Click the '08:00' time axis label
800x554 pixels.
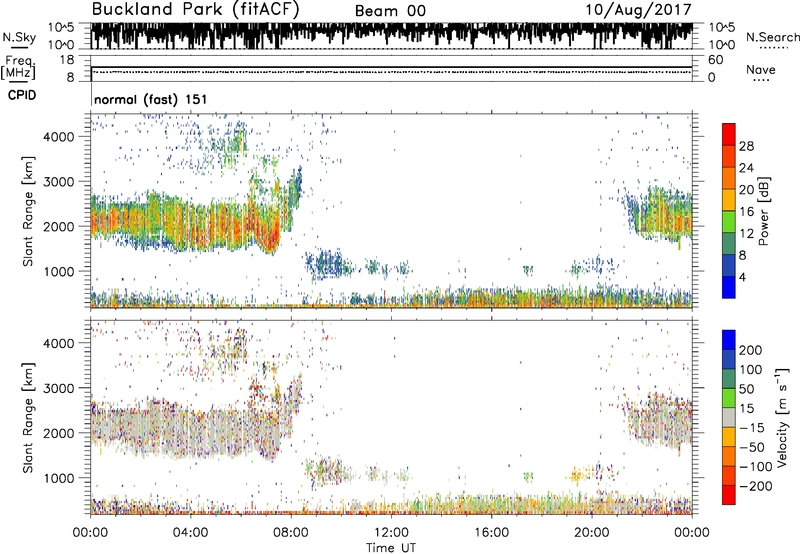coord(291,533)
